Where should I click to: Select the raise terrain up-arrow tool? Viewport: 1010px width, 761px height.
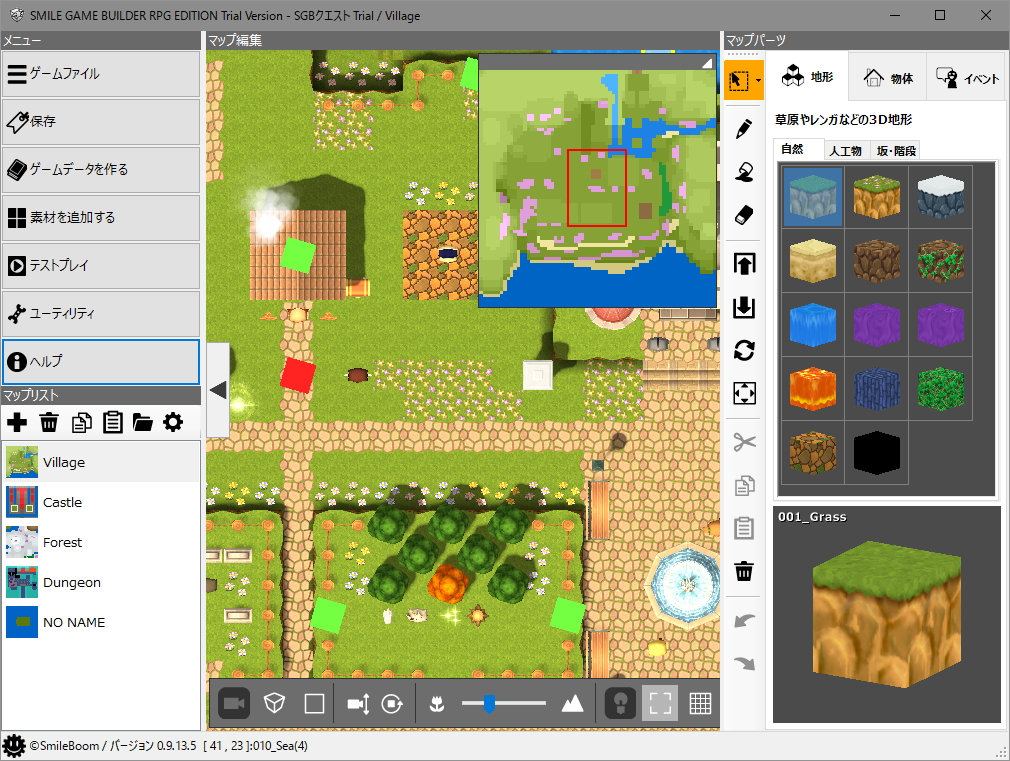(743, 263)
